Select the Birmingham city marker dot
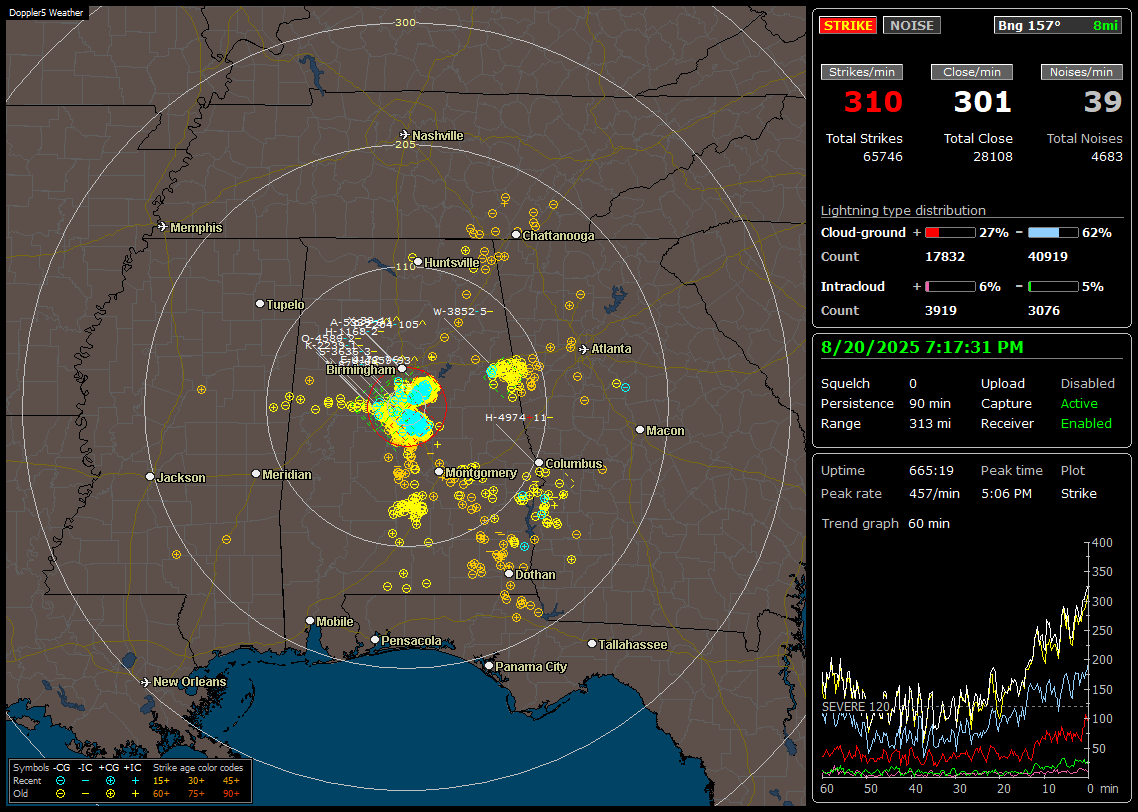The height and width of the screenshot is (812, 1138). (402, 369)
